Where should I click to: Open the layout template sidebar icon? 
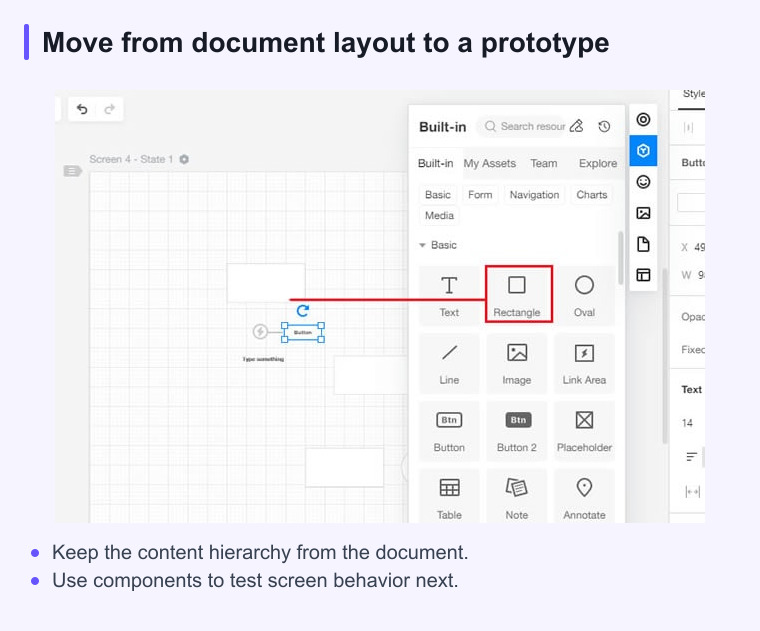coord(643,275)
